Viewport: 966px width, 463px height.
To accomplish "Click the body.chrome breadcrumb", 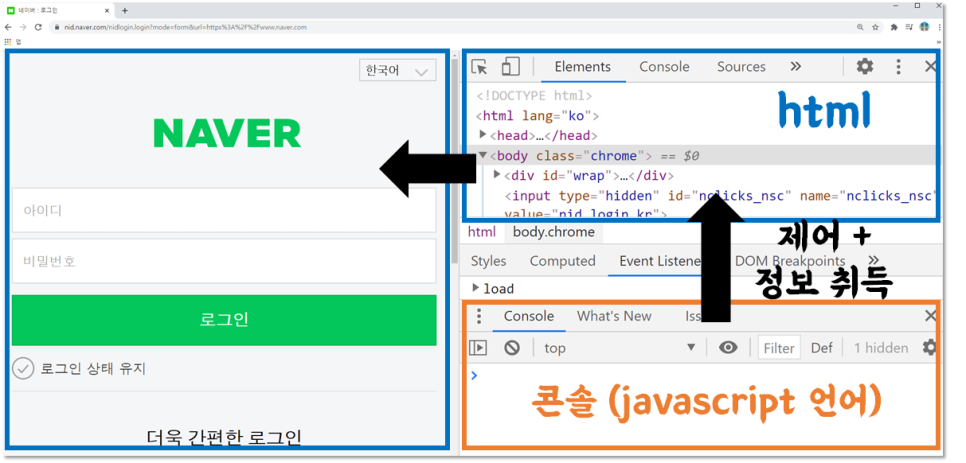I will coord(554,232).
